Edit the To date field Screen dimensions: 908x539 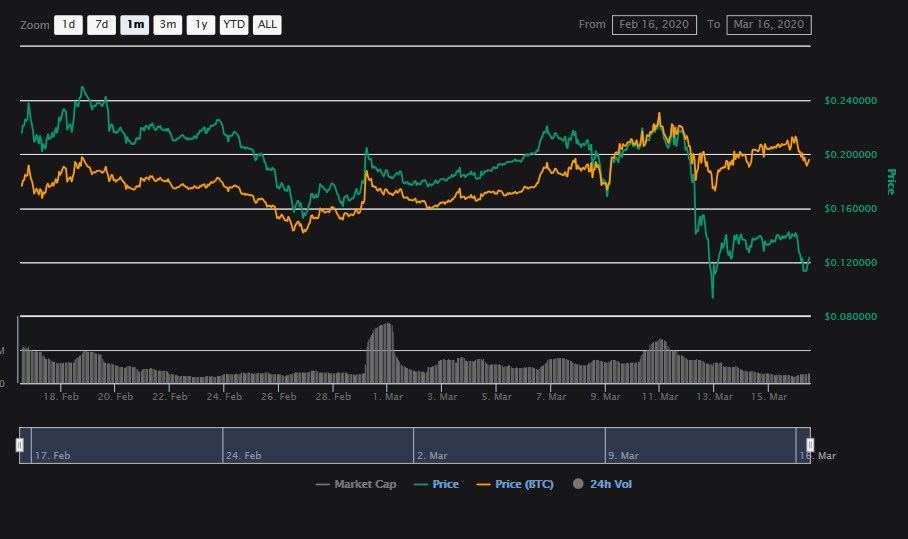coord(769,25)
